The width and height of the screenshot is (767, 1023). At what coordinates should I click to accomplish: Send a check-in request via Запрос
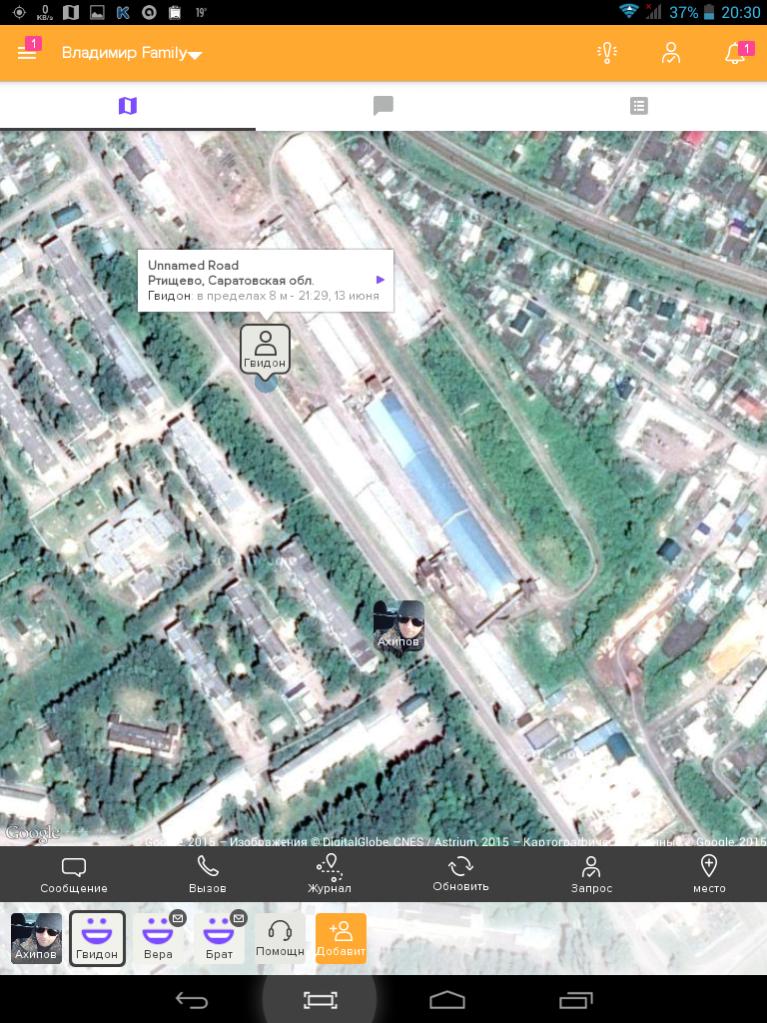coord(591,874)
